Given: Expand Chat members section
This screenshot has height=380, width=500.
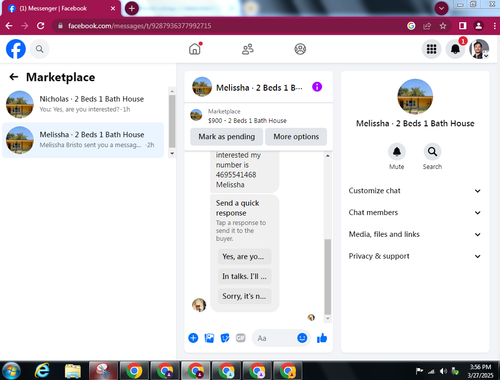Looking at the screenshot, I should click(x=415, y=212).
